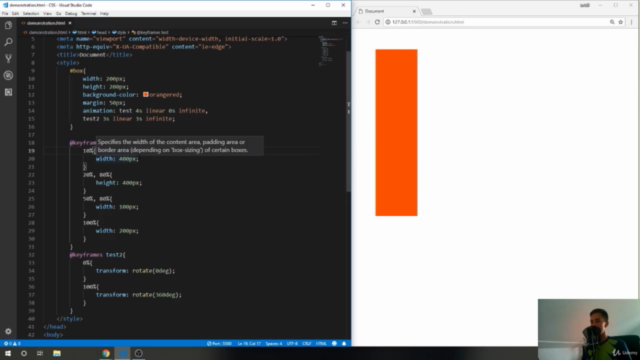
Task: Open Task View on taskbar
Action: coord(40,353)
